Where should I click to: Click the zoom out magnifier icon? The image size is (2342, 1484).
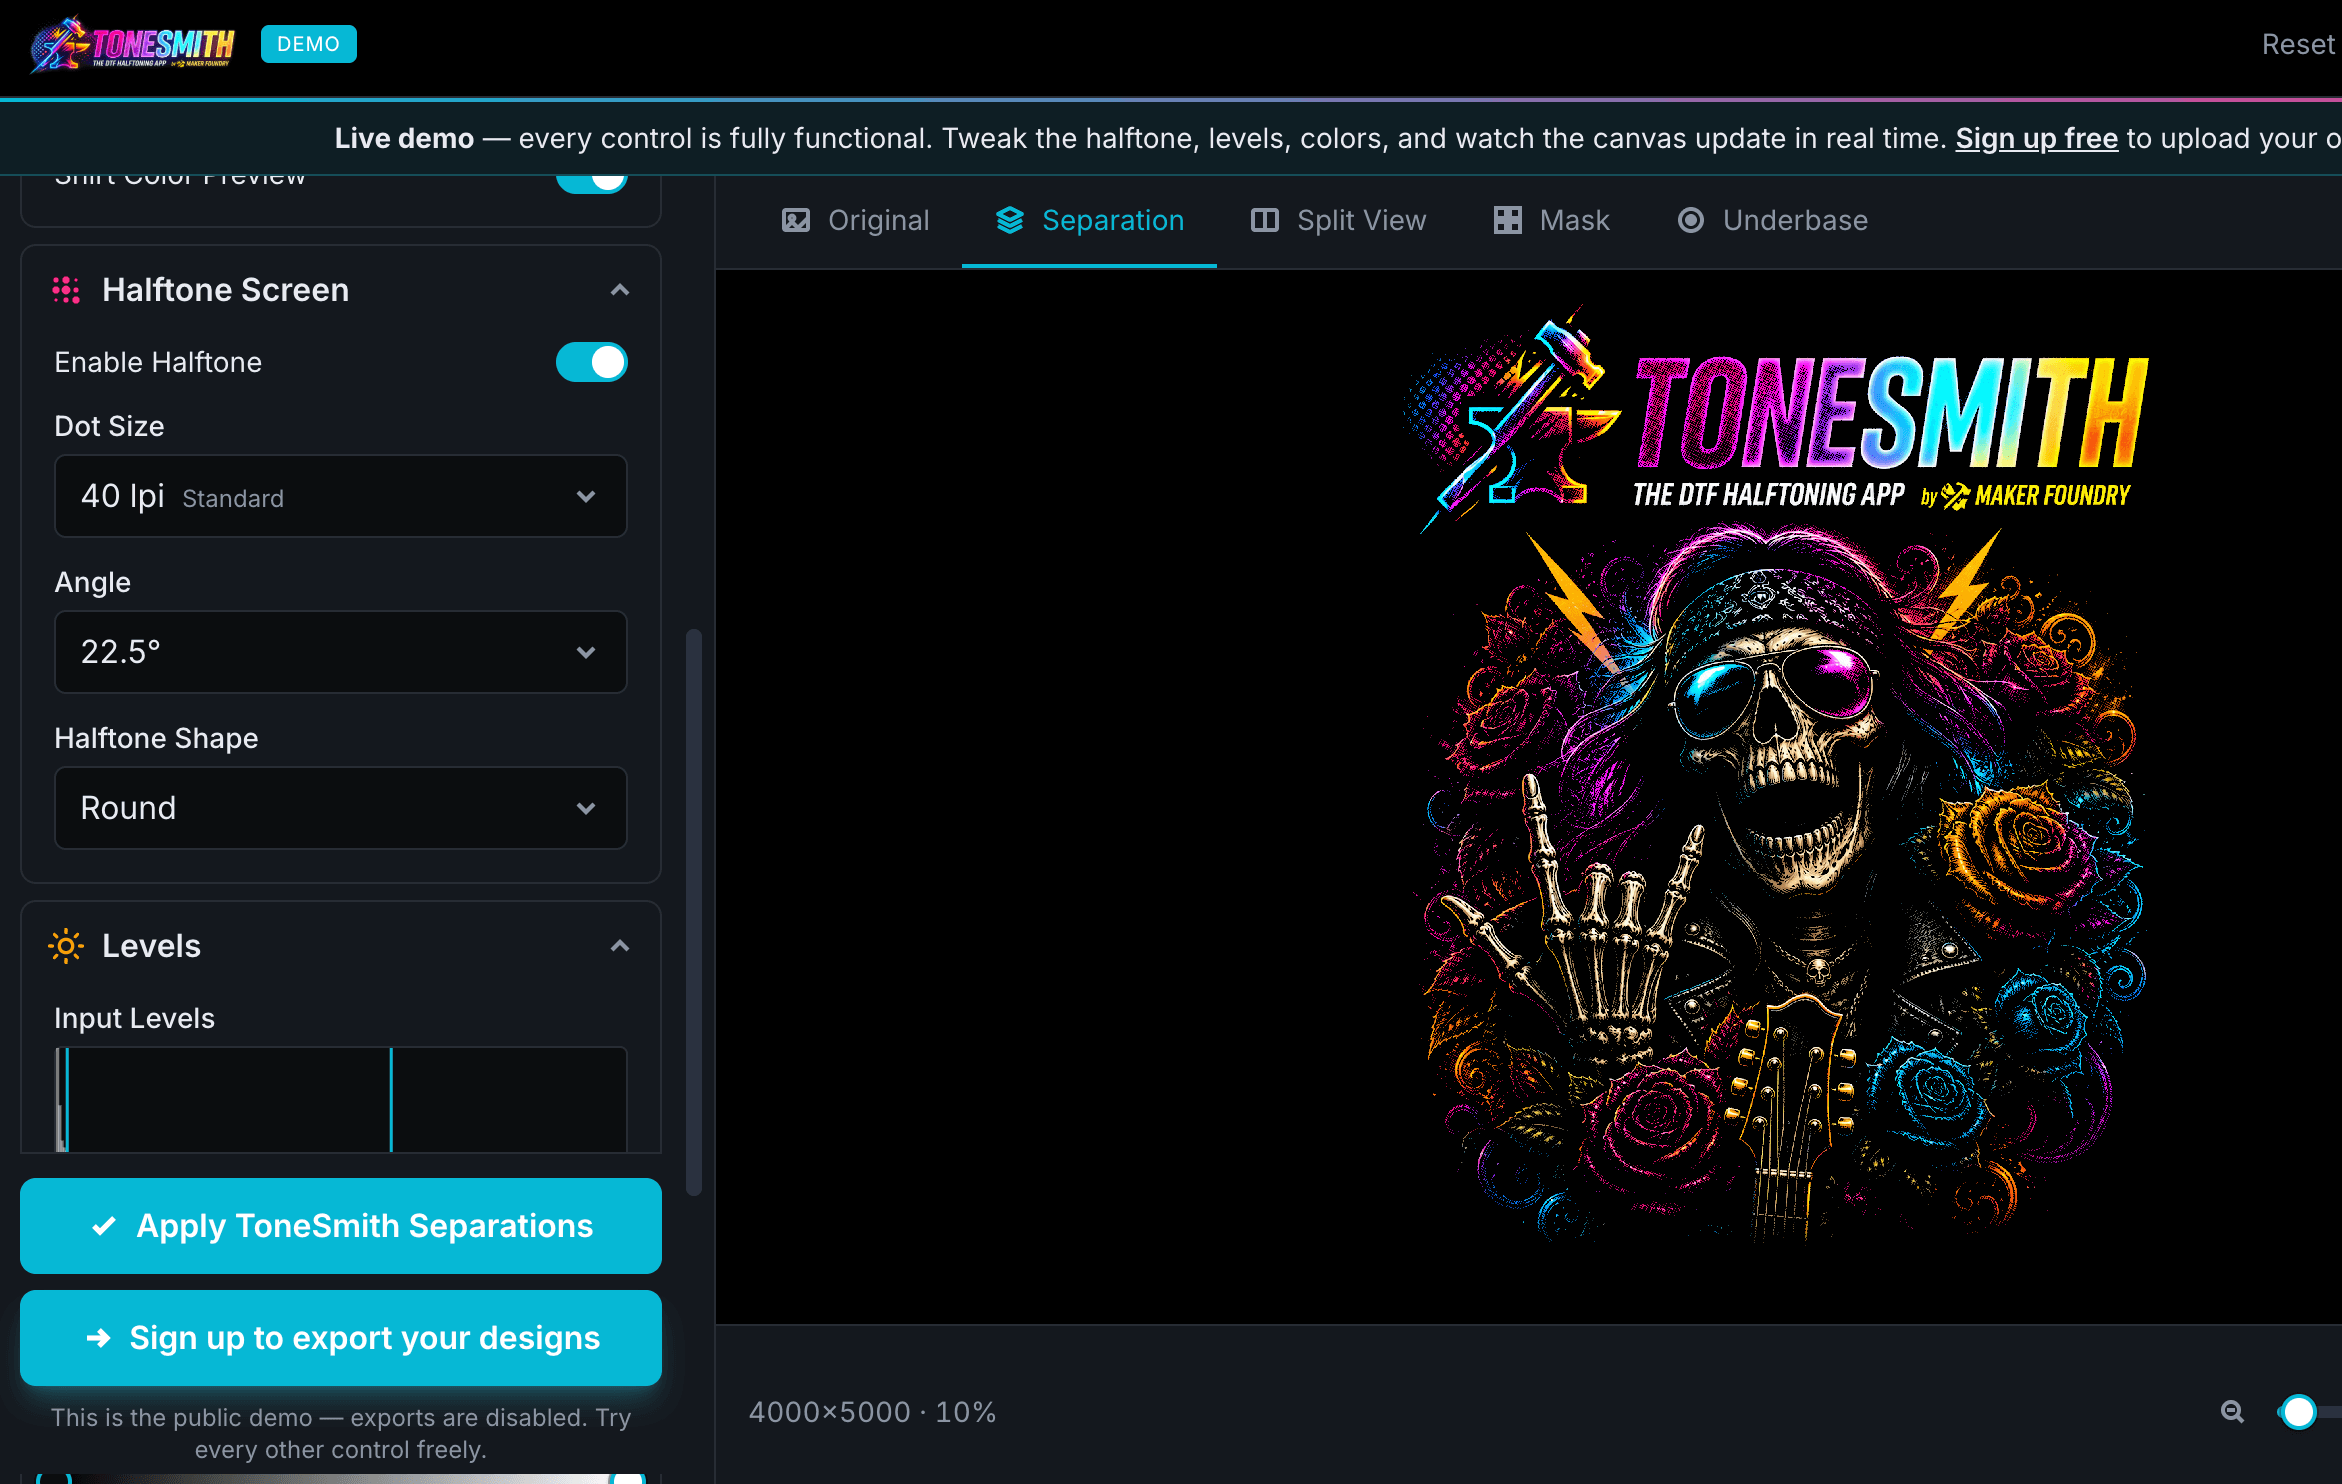tap(2232, 1412)
